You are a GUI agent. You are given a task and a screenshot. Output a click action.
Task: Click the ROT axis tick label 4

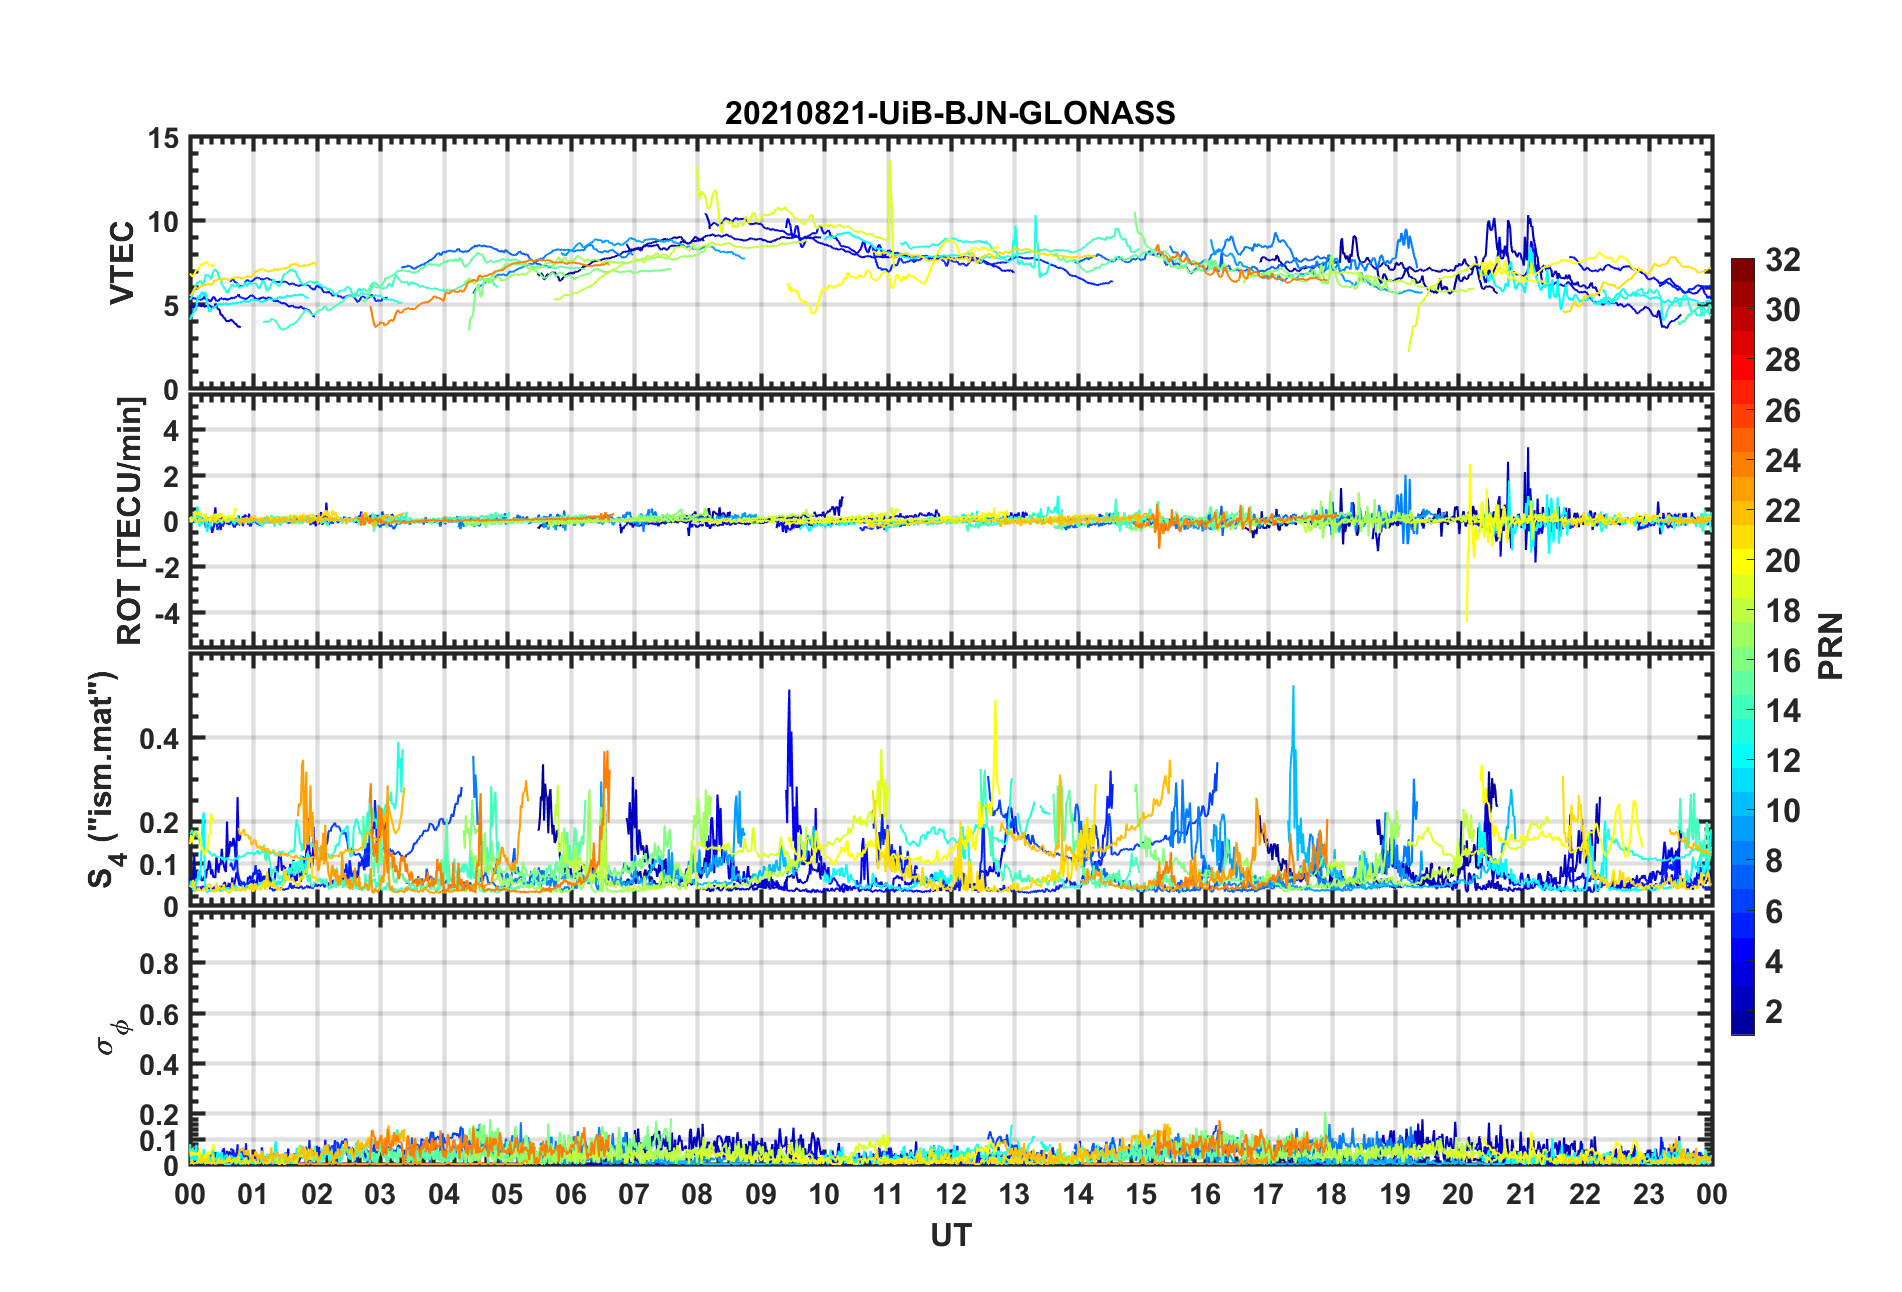tap(172, 431)
